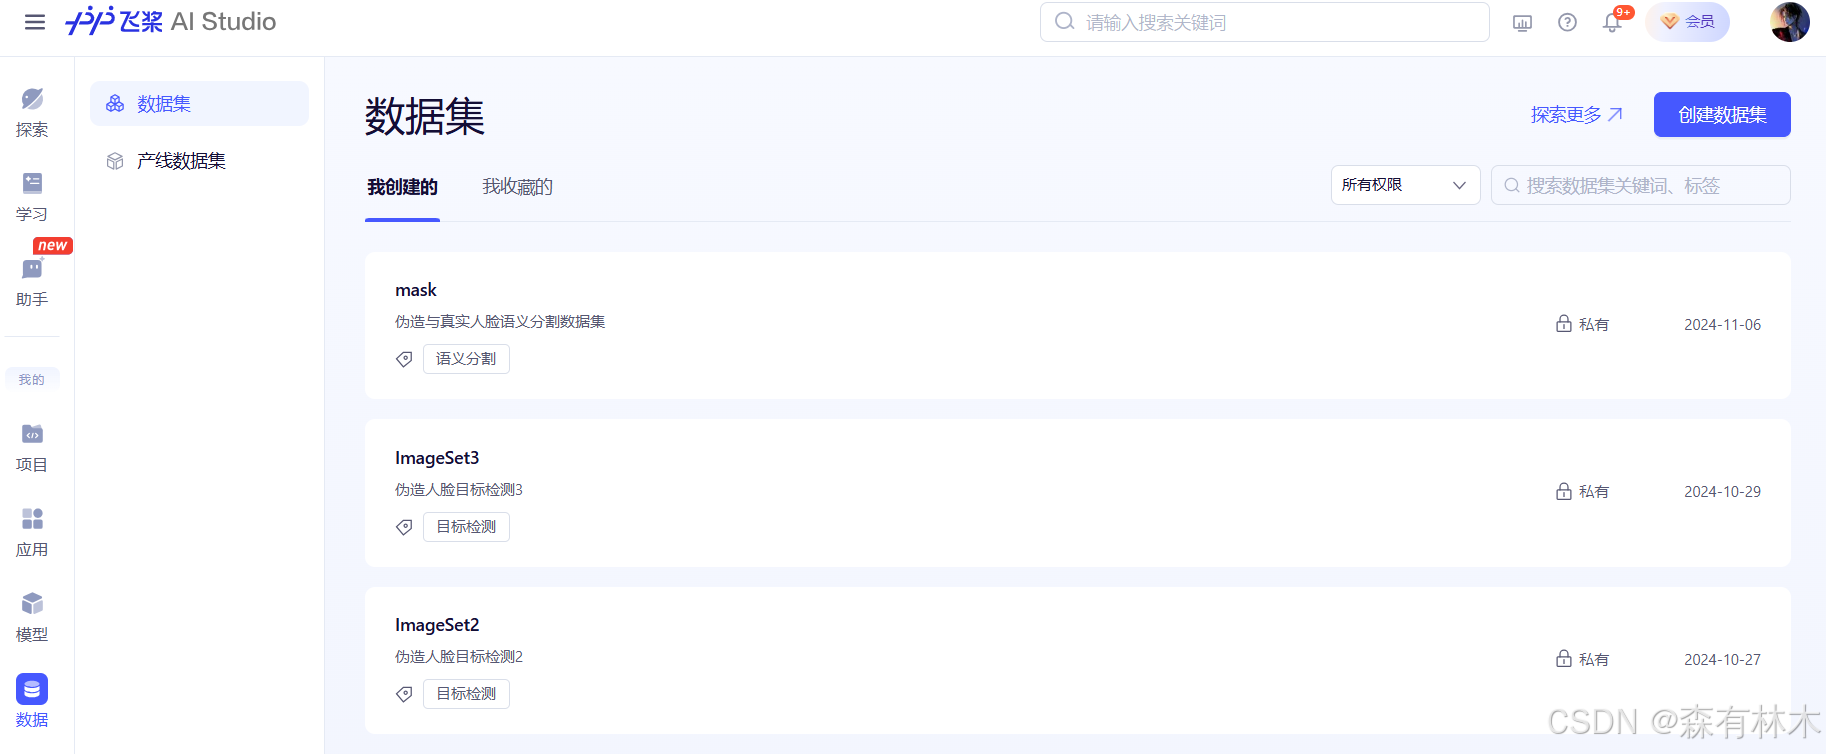Screen dimensions: 1826x754
Task: Switch to the 我收藏的 tab
Action: [517, 187]
